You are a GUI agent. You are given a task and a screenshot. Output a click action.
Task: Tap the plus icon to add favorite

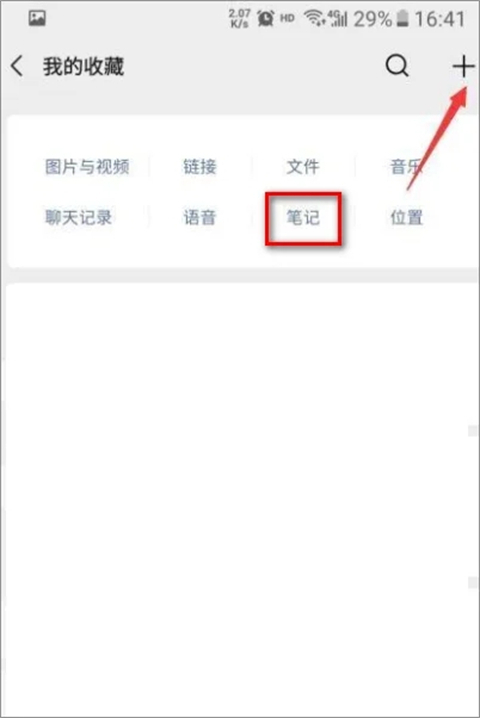464,66
